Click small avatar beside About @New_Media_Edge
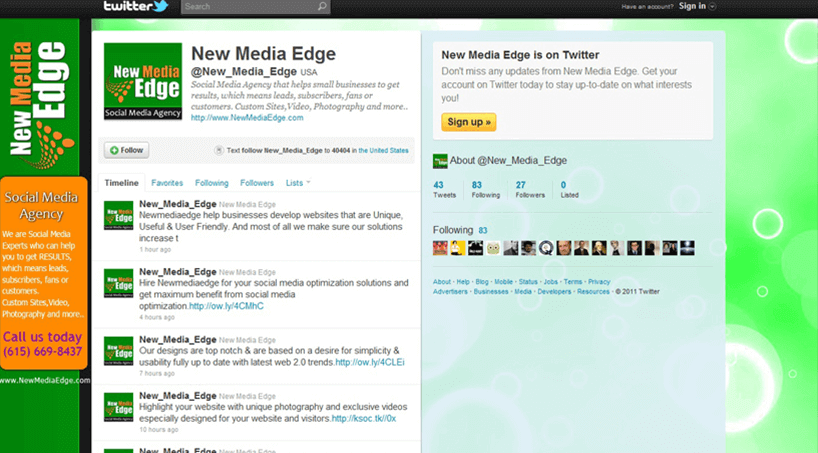This screenshot has height=453, width=818. click(x=440, y=161)
